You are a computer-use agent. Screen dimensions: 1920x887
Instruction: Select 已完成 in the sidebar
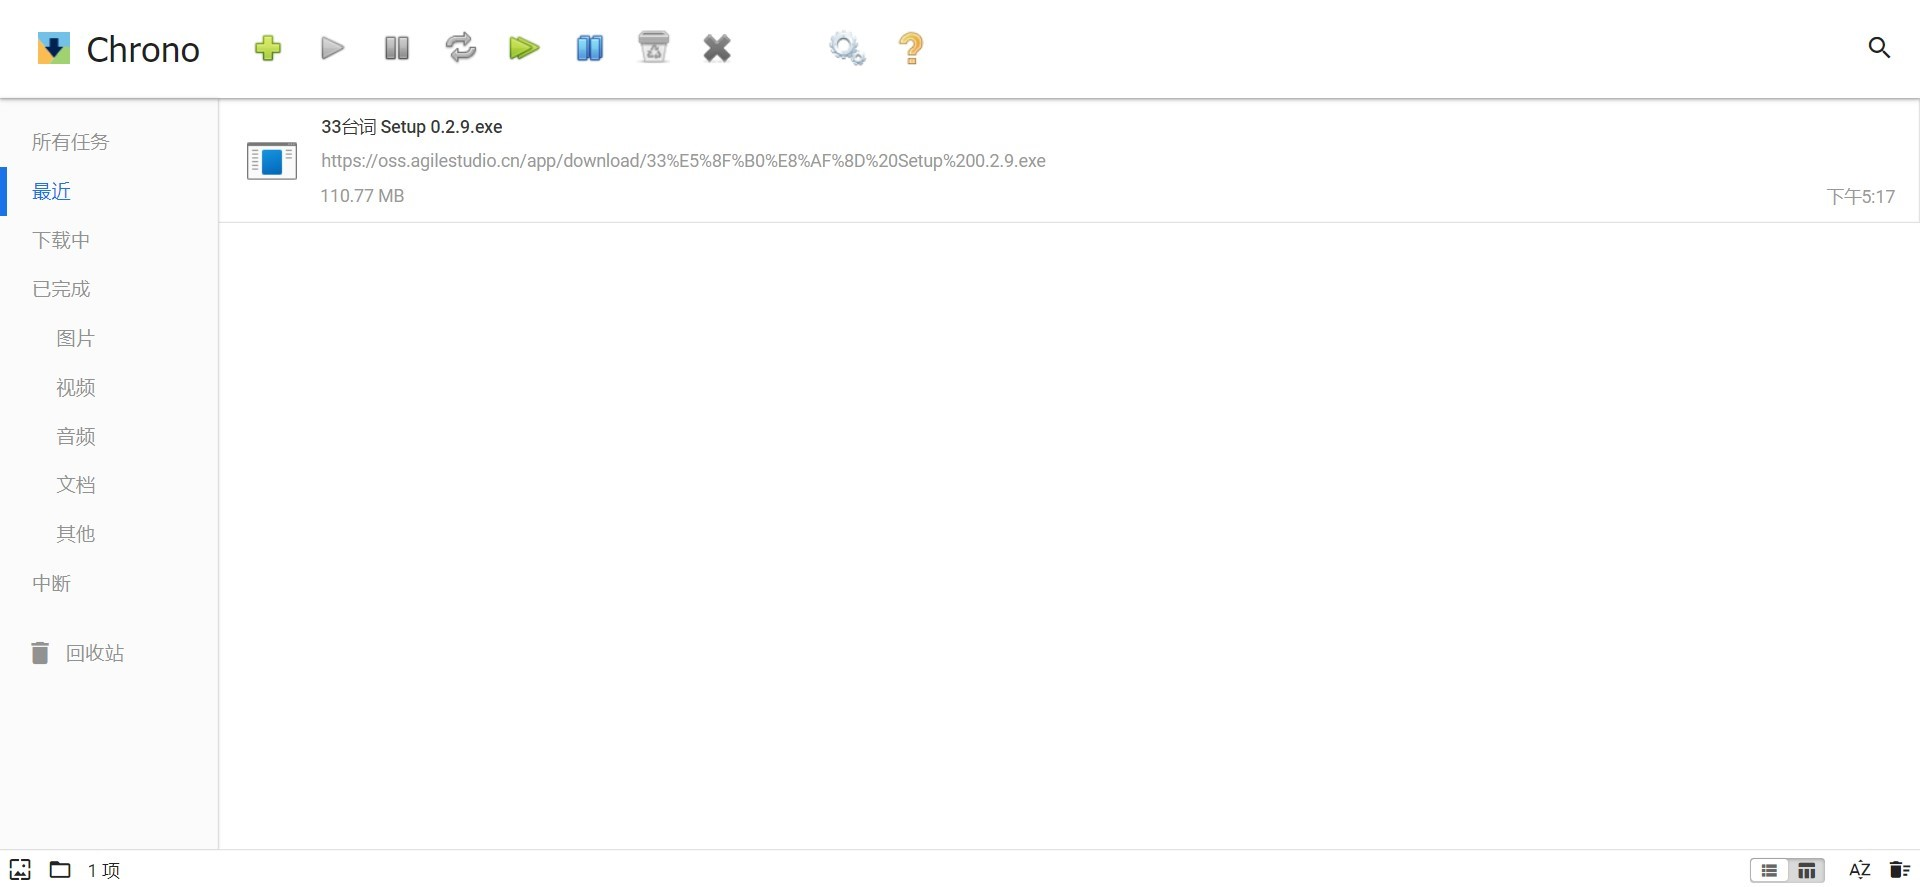click(x=61, y=289)
